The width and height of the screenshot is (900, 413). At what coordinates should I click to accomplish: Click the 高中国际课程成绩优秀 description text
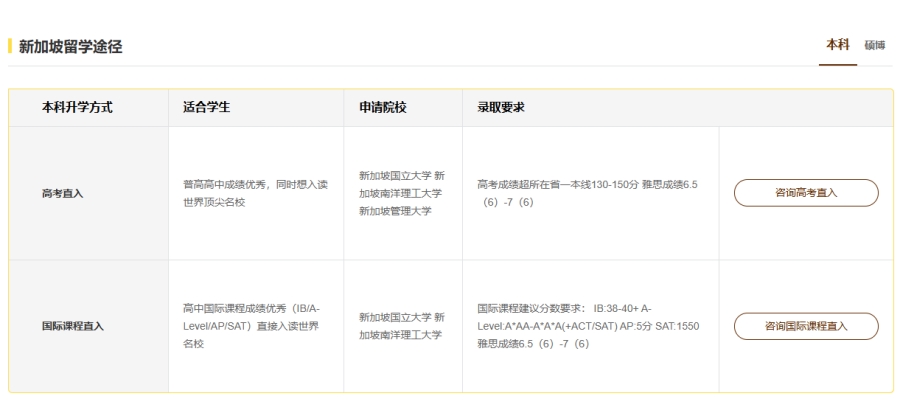click(x=247, y=326)
